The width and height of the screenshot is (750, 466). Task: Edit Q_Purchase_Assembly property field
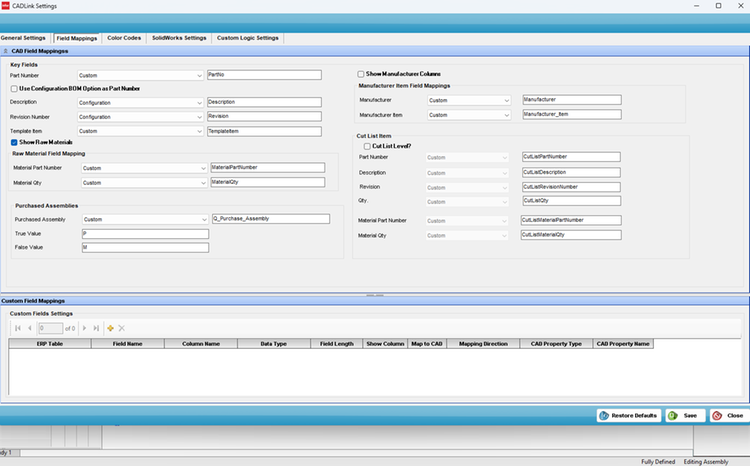tap(271, 219)
